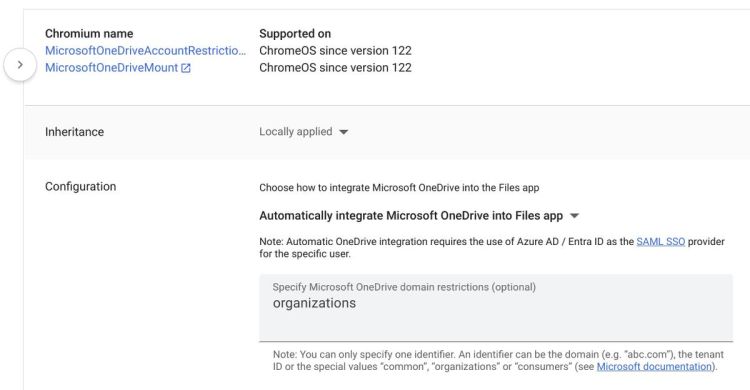Click note starting with "Note: Automatic OneDrive integration"
The height and width of the screenshot is (390, 750).
point(492,248)
